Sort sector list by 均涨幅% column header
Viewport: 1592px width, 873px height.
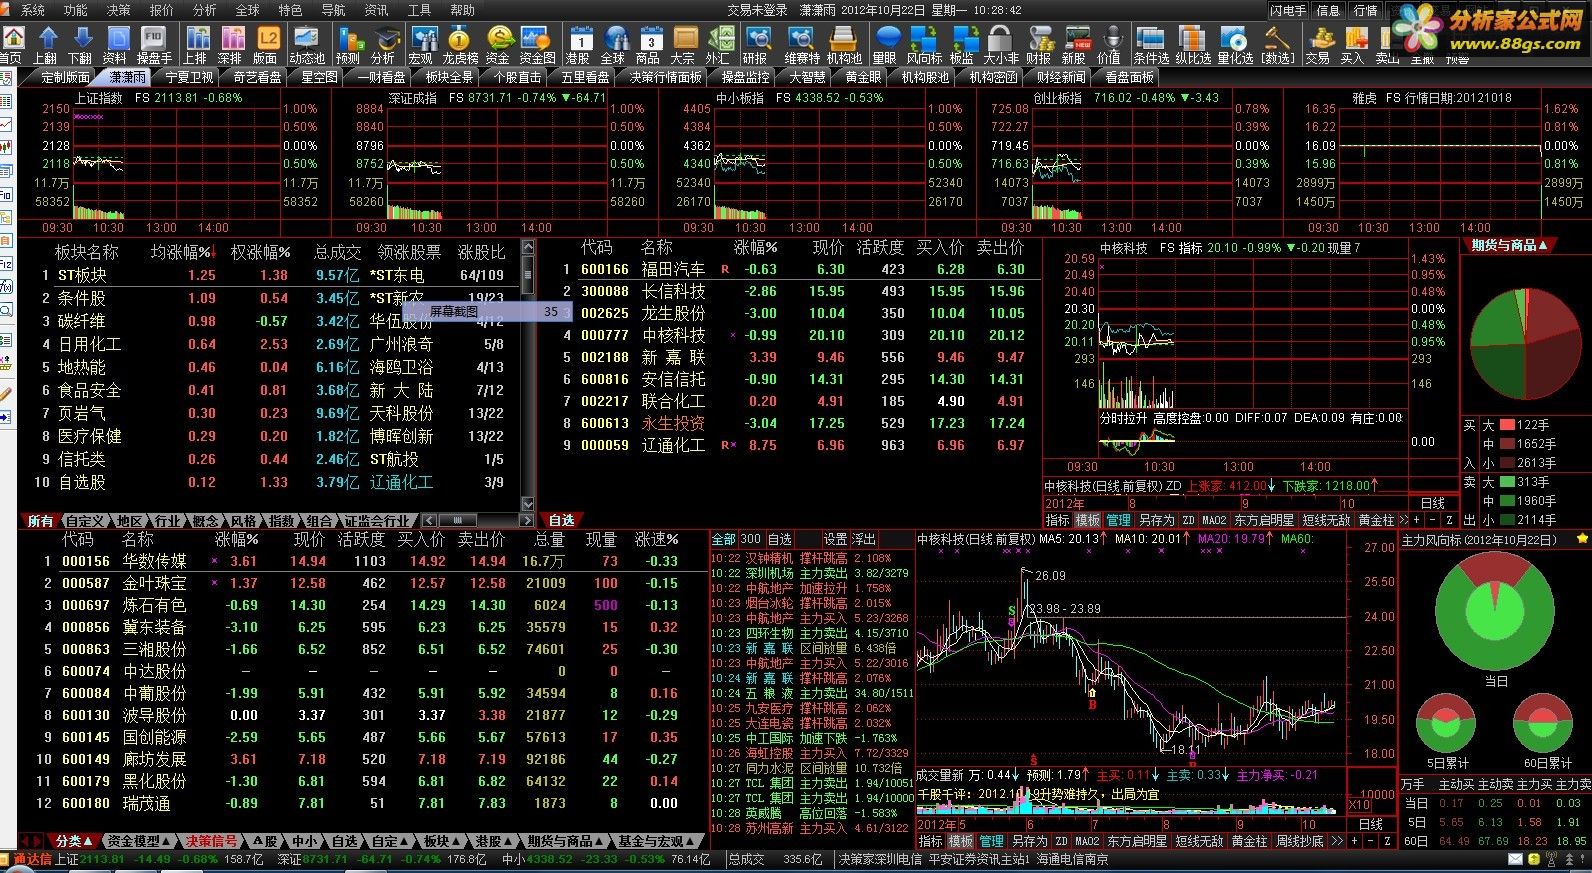click(181, 252)
